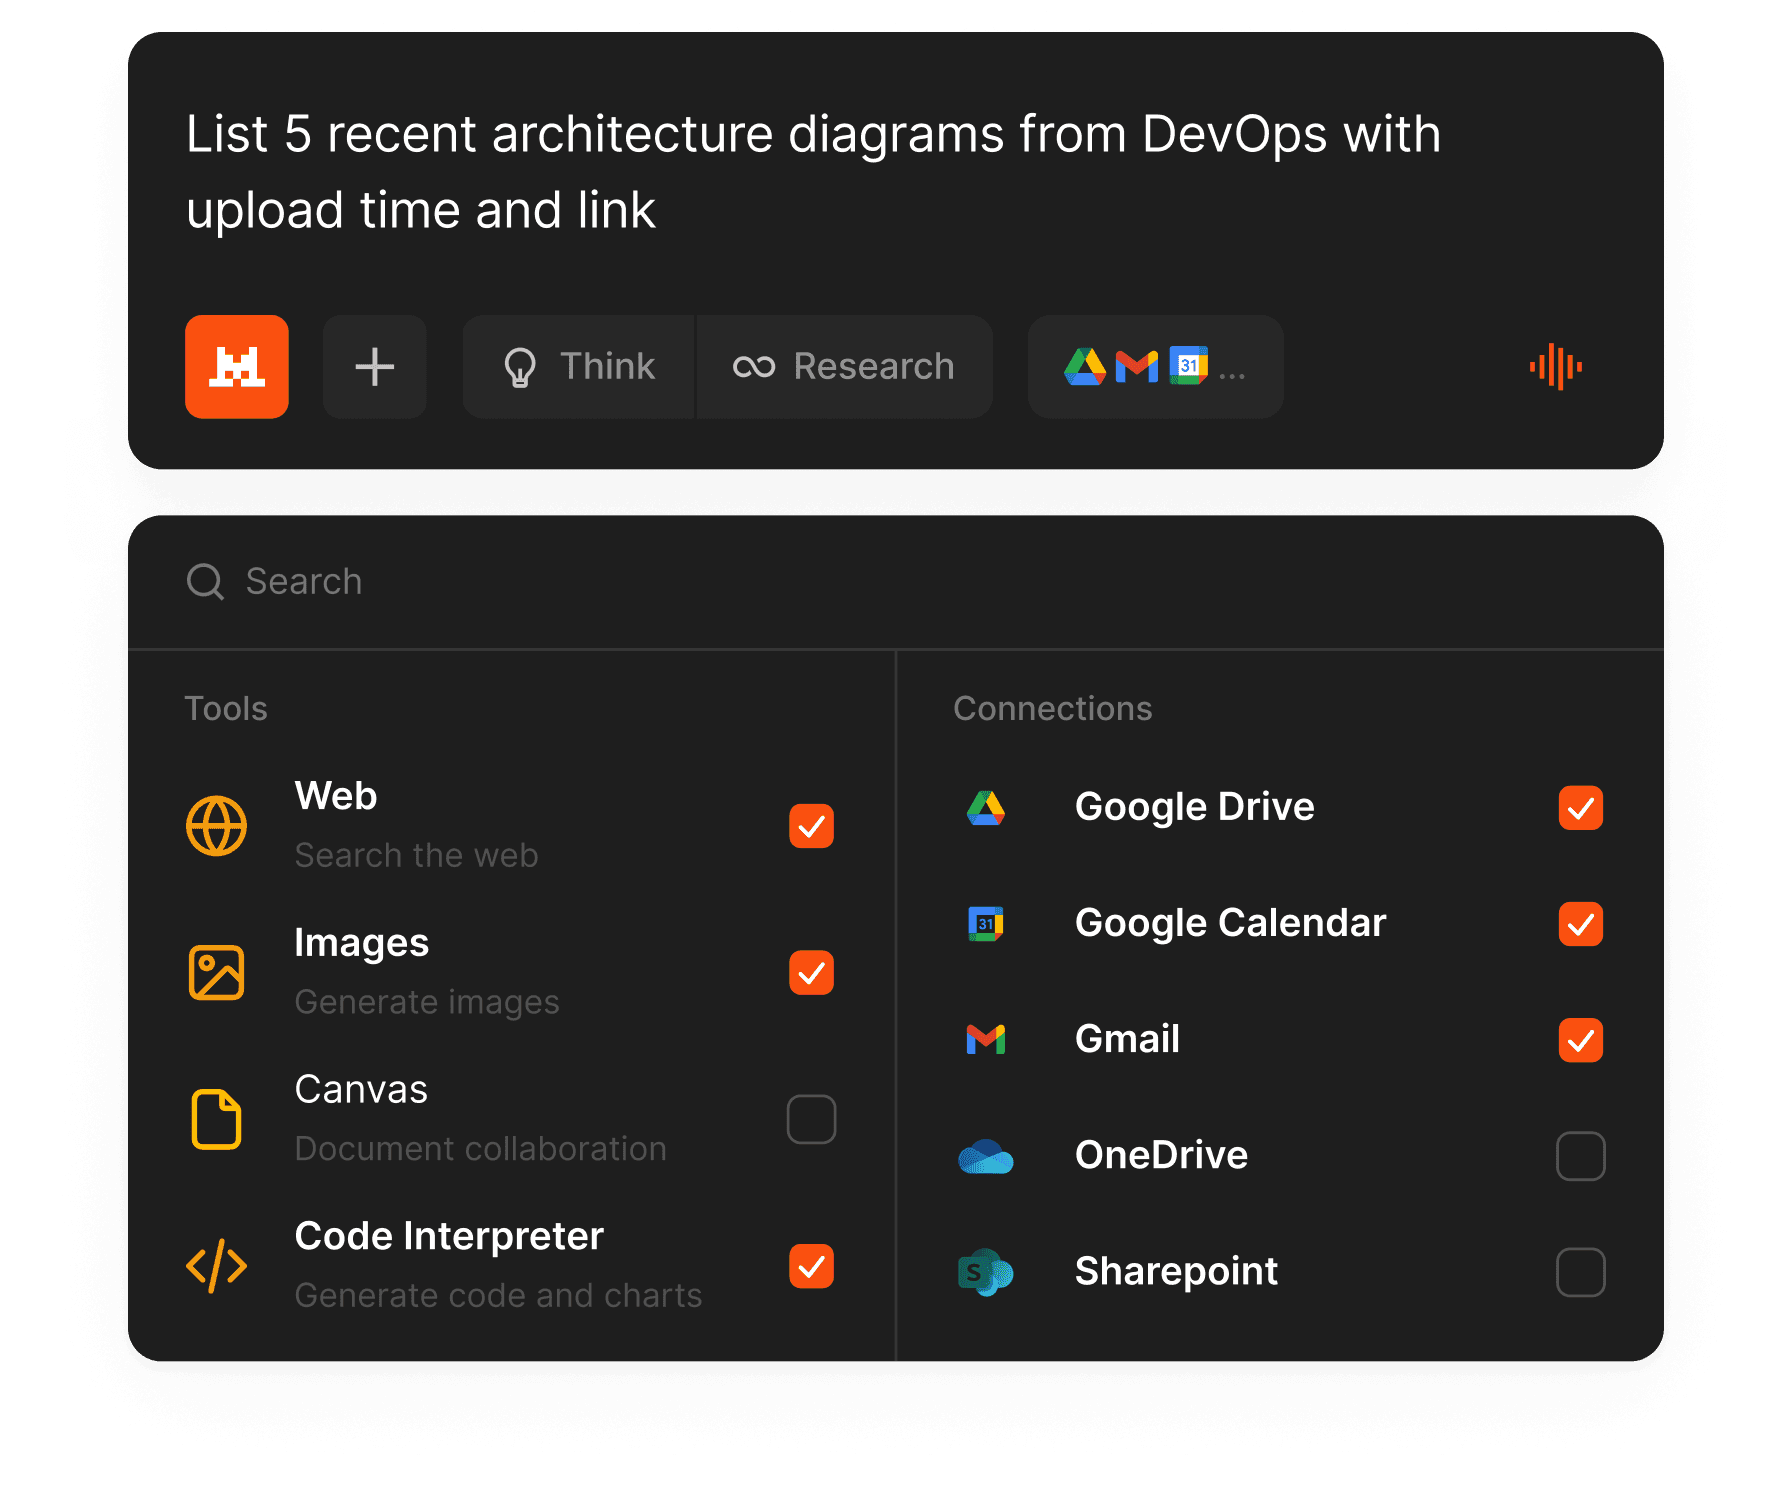This screenshot has height=1511, width=1786.
Task: Enable the Canvas checkbox
Action: tap(811, 1119)
